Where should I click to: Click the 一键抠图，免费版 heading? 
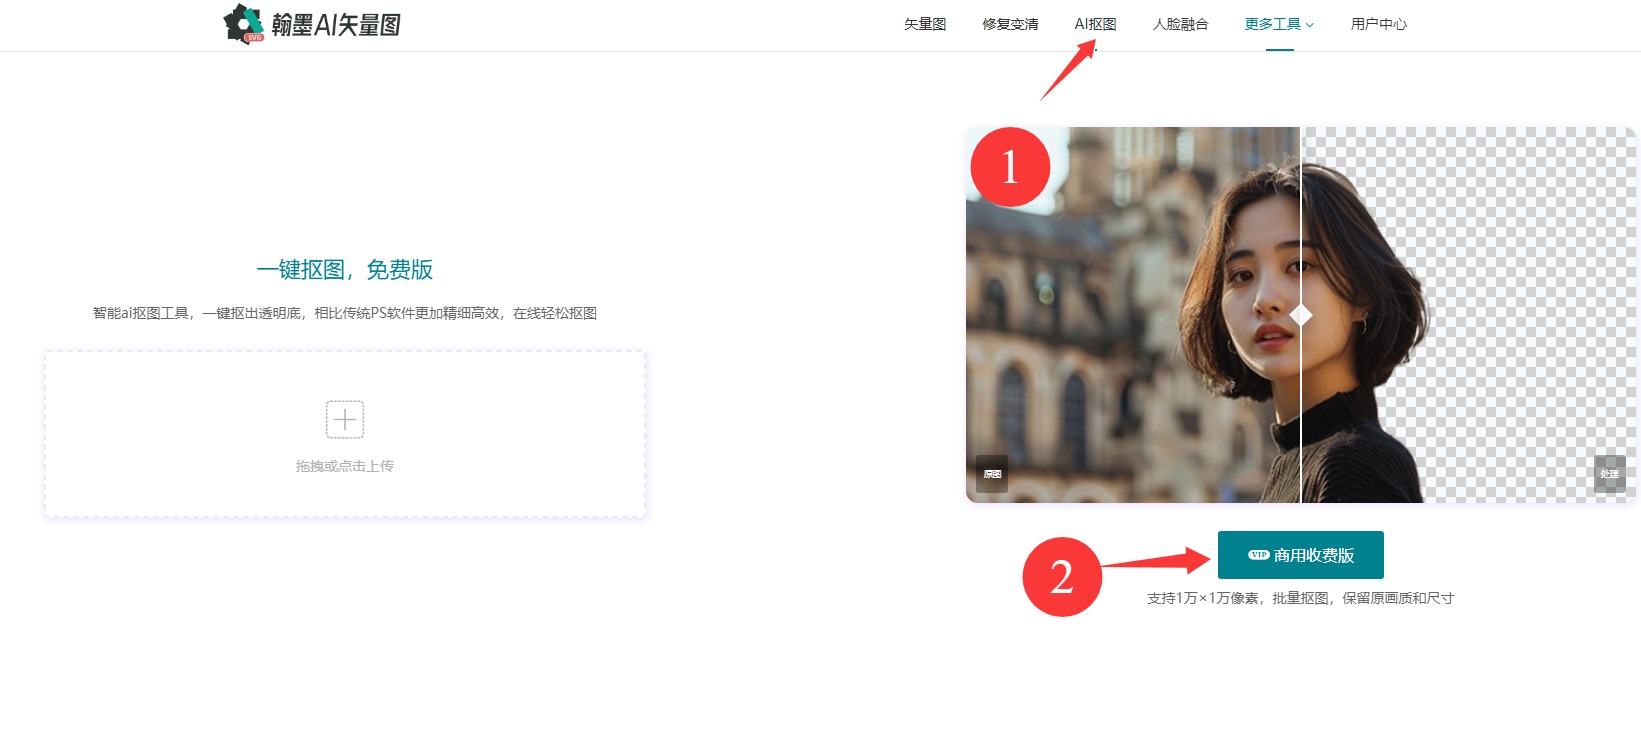(345, 270)
